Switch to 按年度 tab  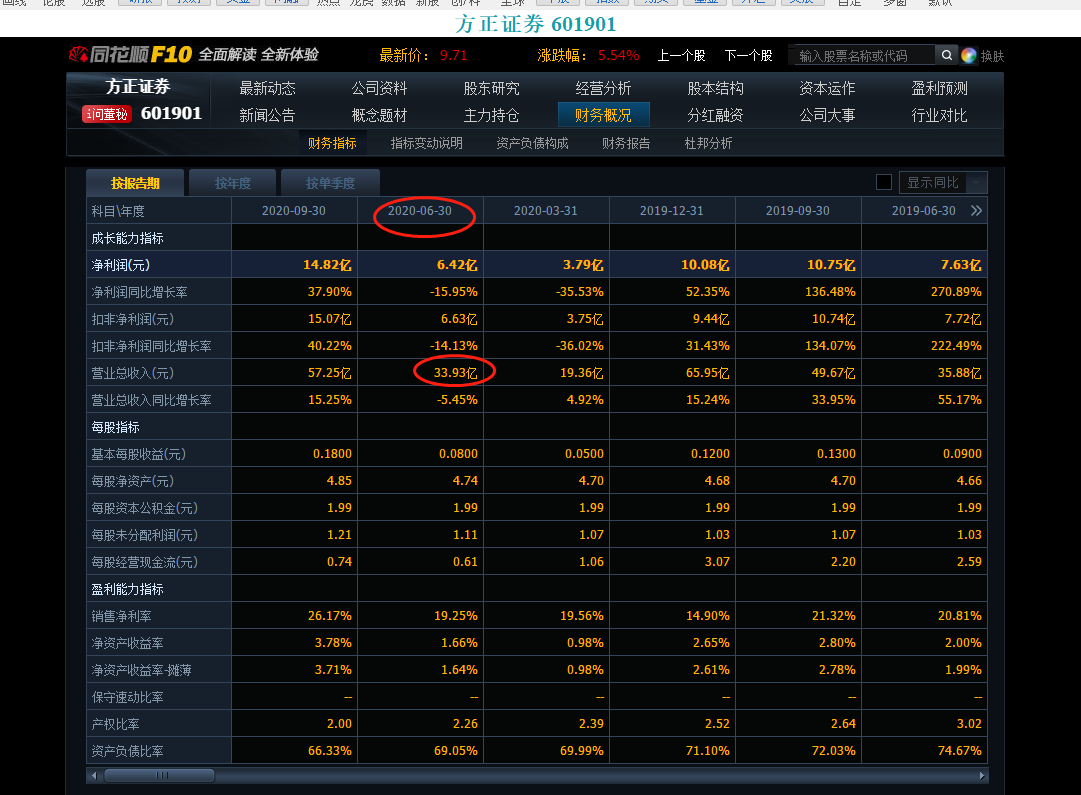(x=232, y=183)
